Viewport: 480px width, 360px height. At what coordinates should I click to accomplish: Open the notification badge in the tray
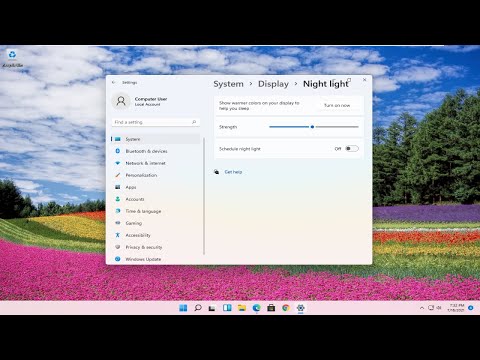tap(471, 308)
